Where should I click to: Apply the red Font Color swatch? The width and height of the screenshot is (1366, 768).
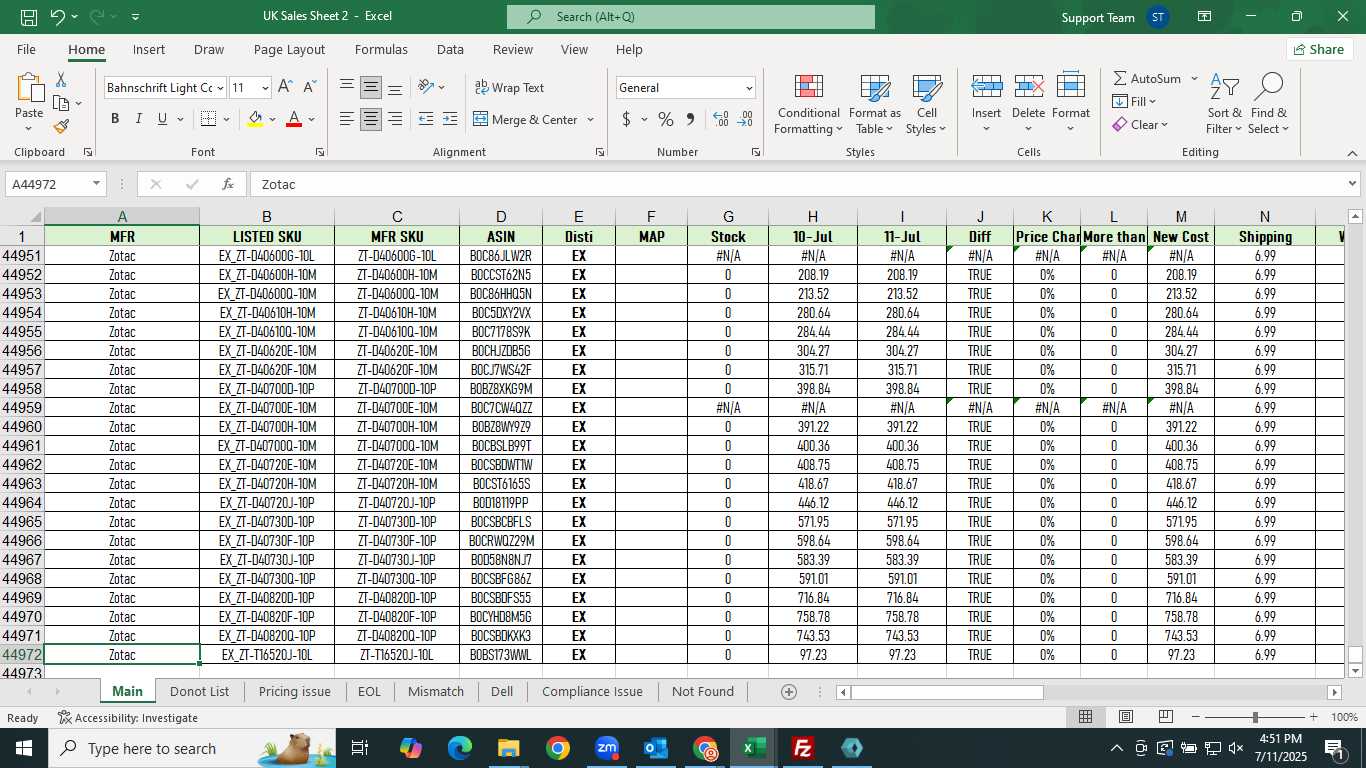pos(294,119)
